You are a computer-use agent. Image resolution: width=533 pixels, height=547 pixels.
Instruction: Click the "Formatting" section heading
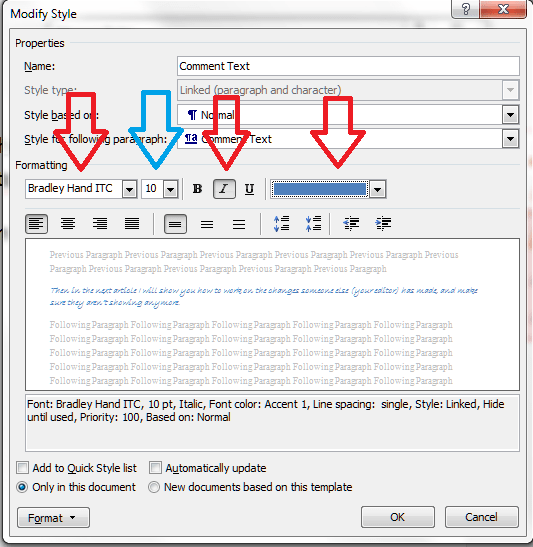(41, 165)
